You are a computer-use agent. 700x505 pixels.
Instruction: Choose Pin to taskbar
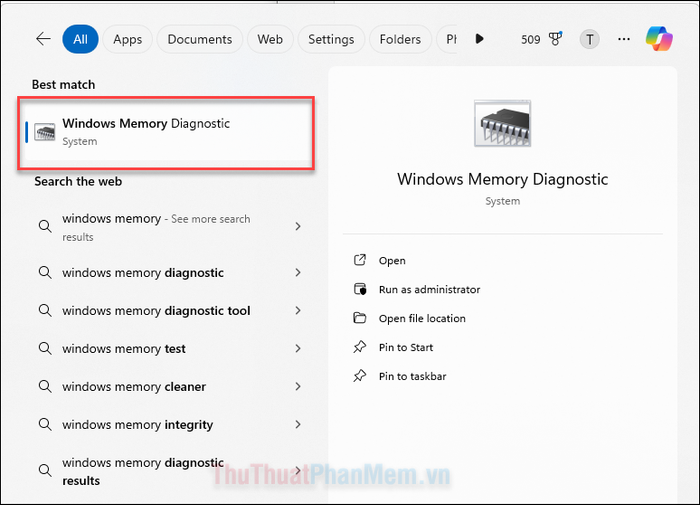pyautogui.click(x=412, y=376)
